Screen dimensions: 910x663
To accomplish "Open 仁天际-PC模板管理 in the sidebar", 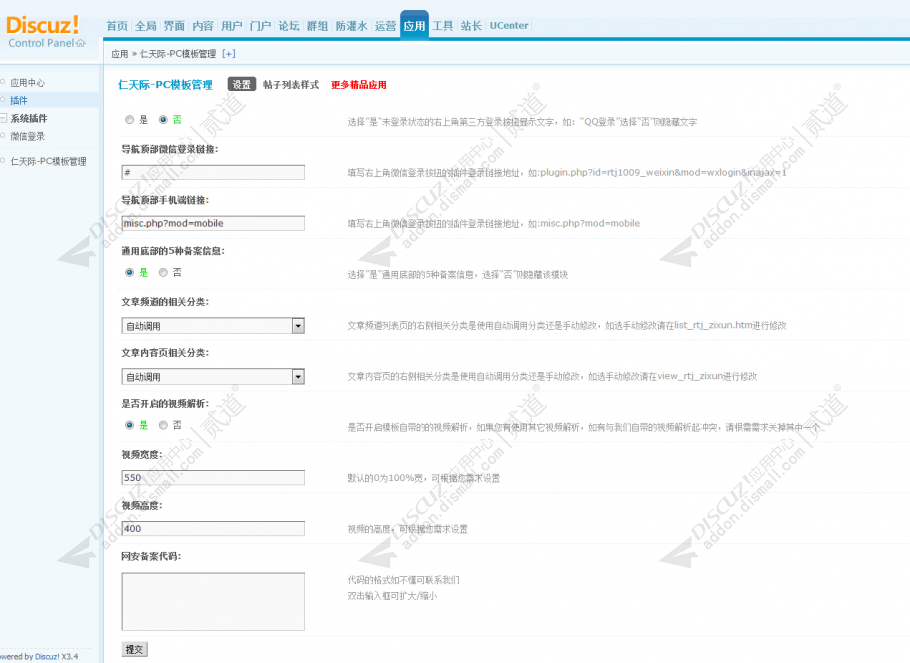I will pos(48,161).
